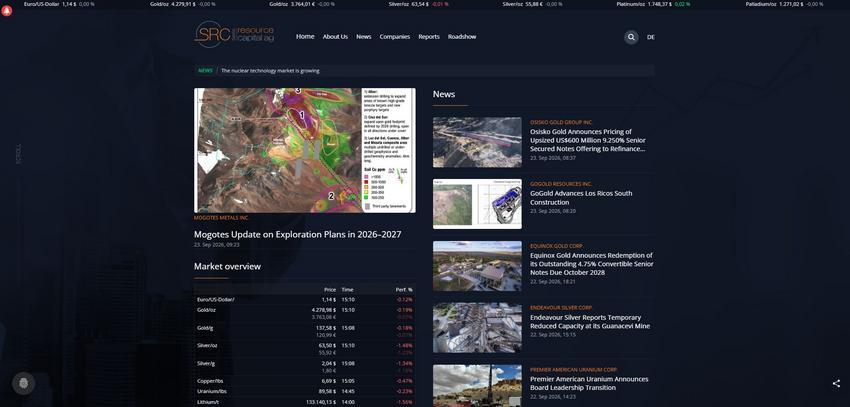
Task: Select the Gold/oz row in market table
Action: click(305, 313)
